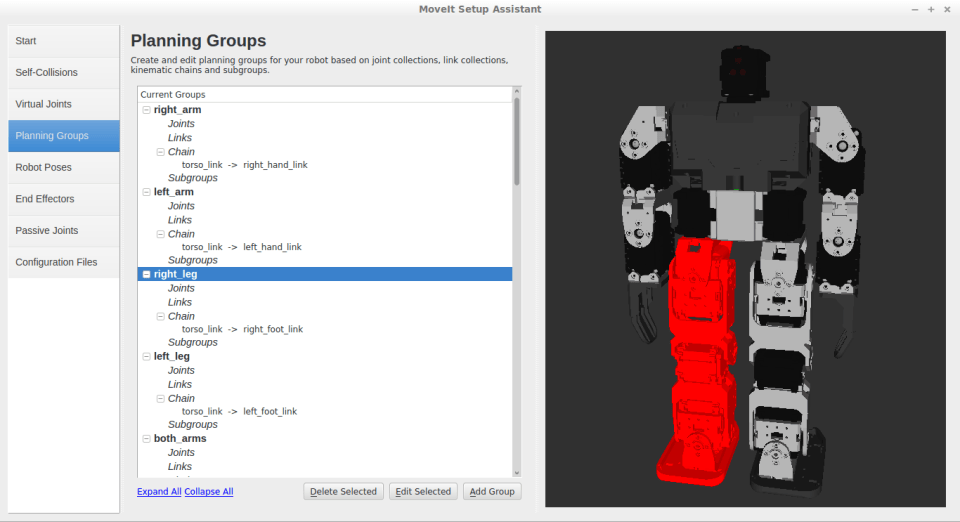Viewport: 960px width, 522px height.
Task: Collapse the left_arm group expander
Action: pyautogui.click(x=147, y=192)
